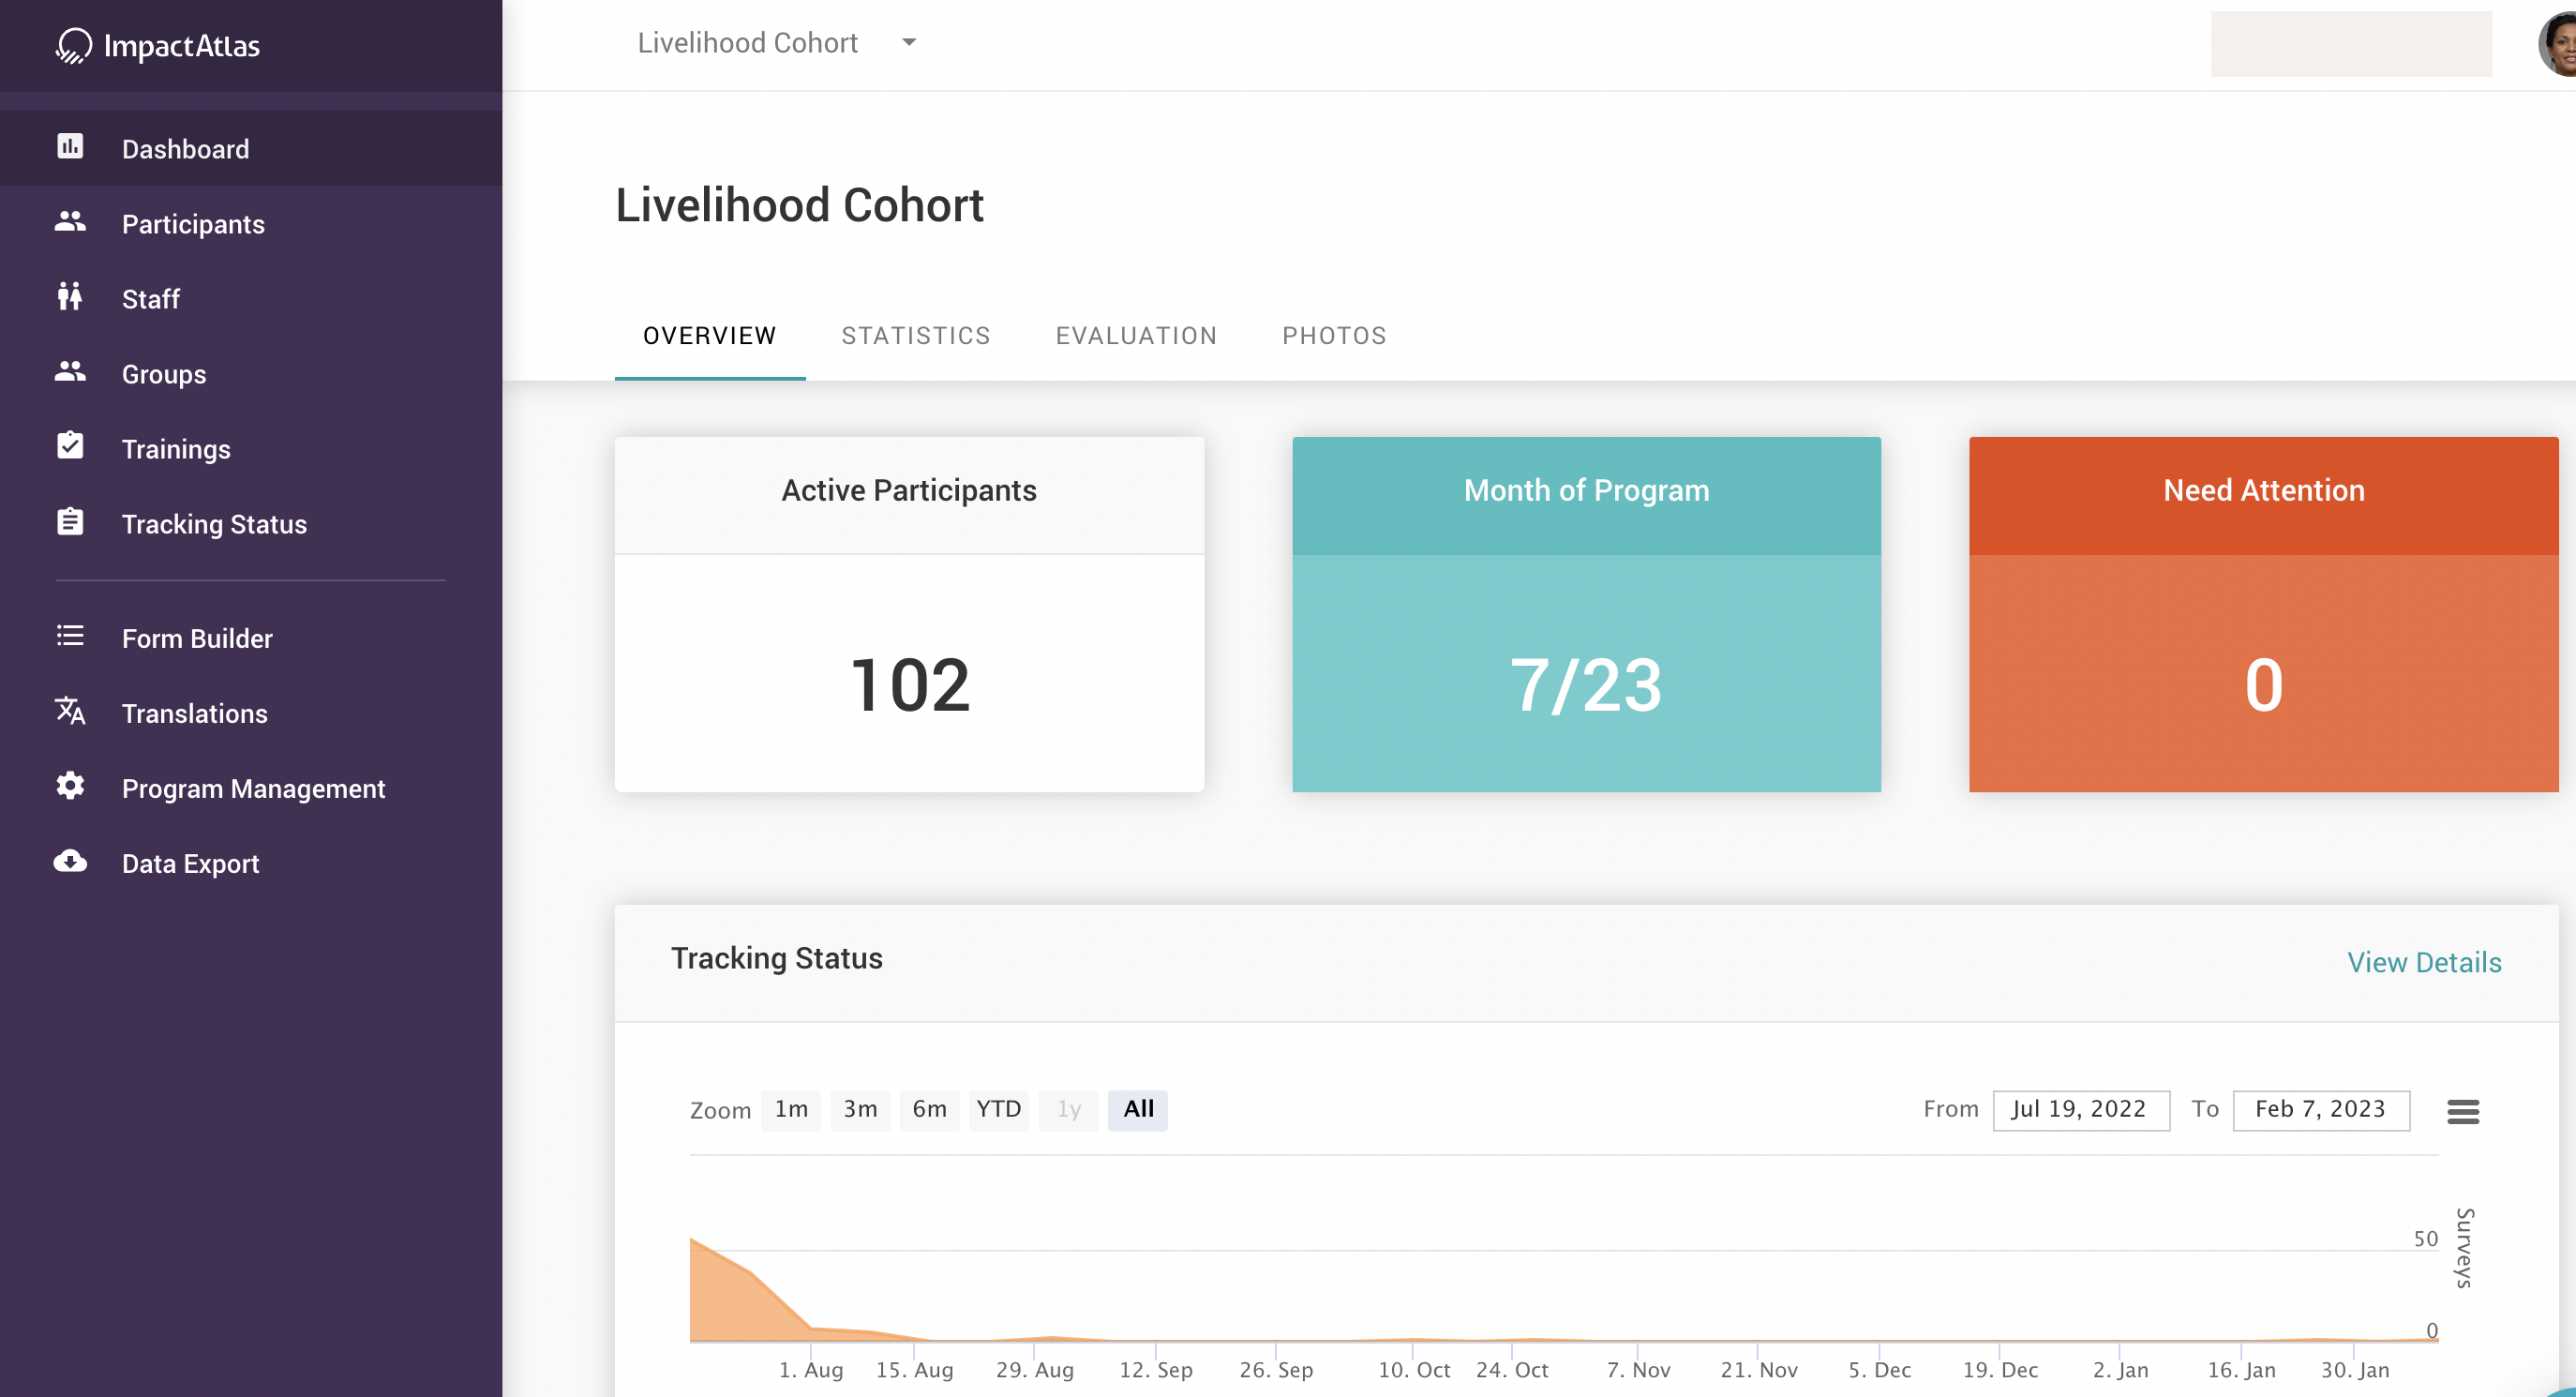Switch to the Evaluation tab

(x=1136, y=335)
